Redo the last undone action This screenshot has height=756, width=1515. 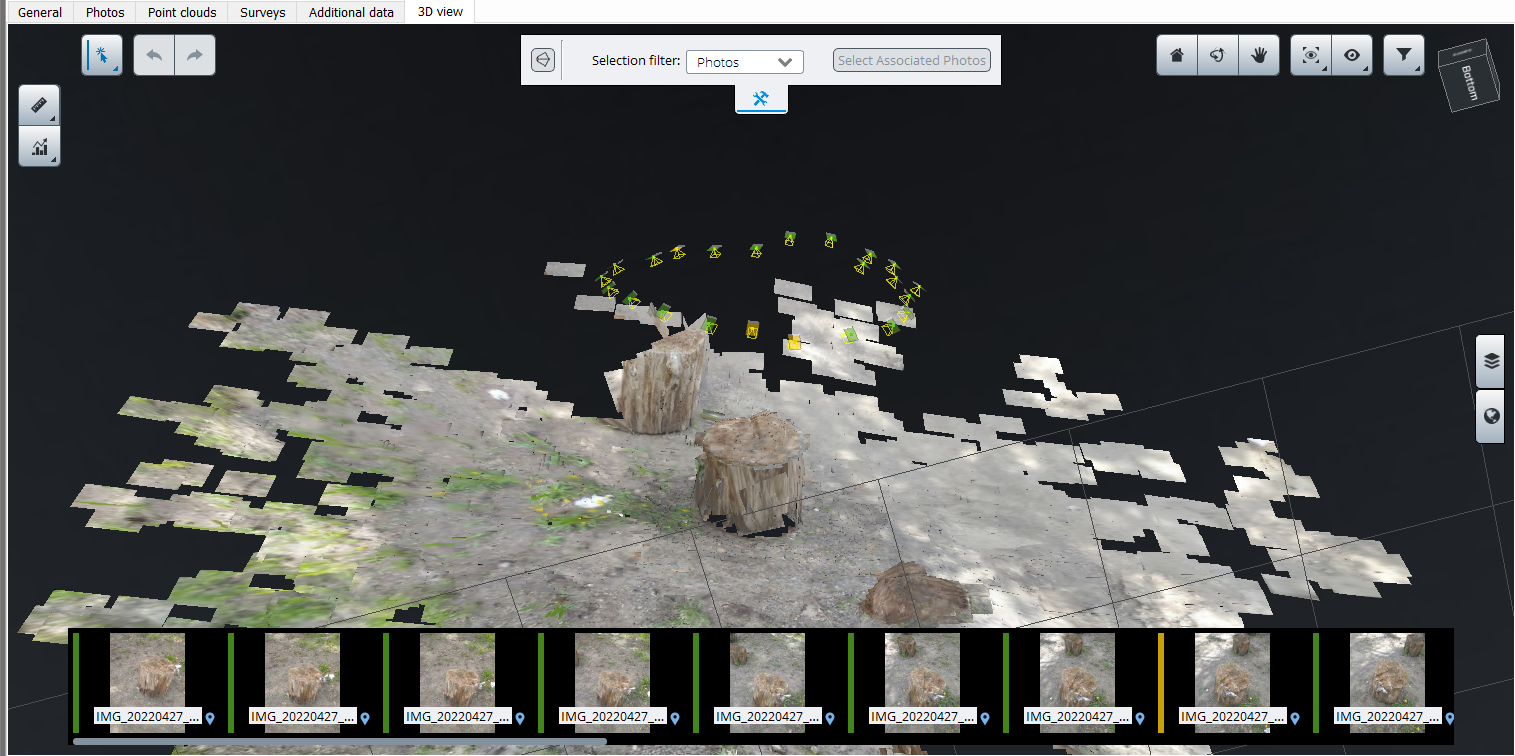pos(195,55)
